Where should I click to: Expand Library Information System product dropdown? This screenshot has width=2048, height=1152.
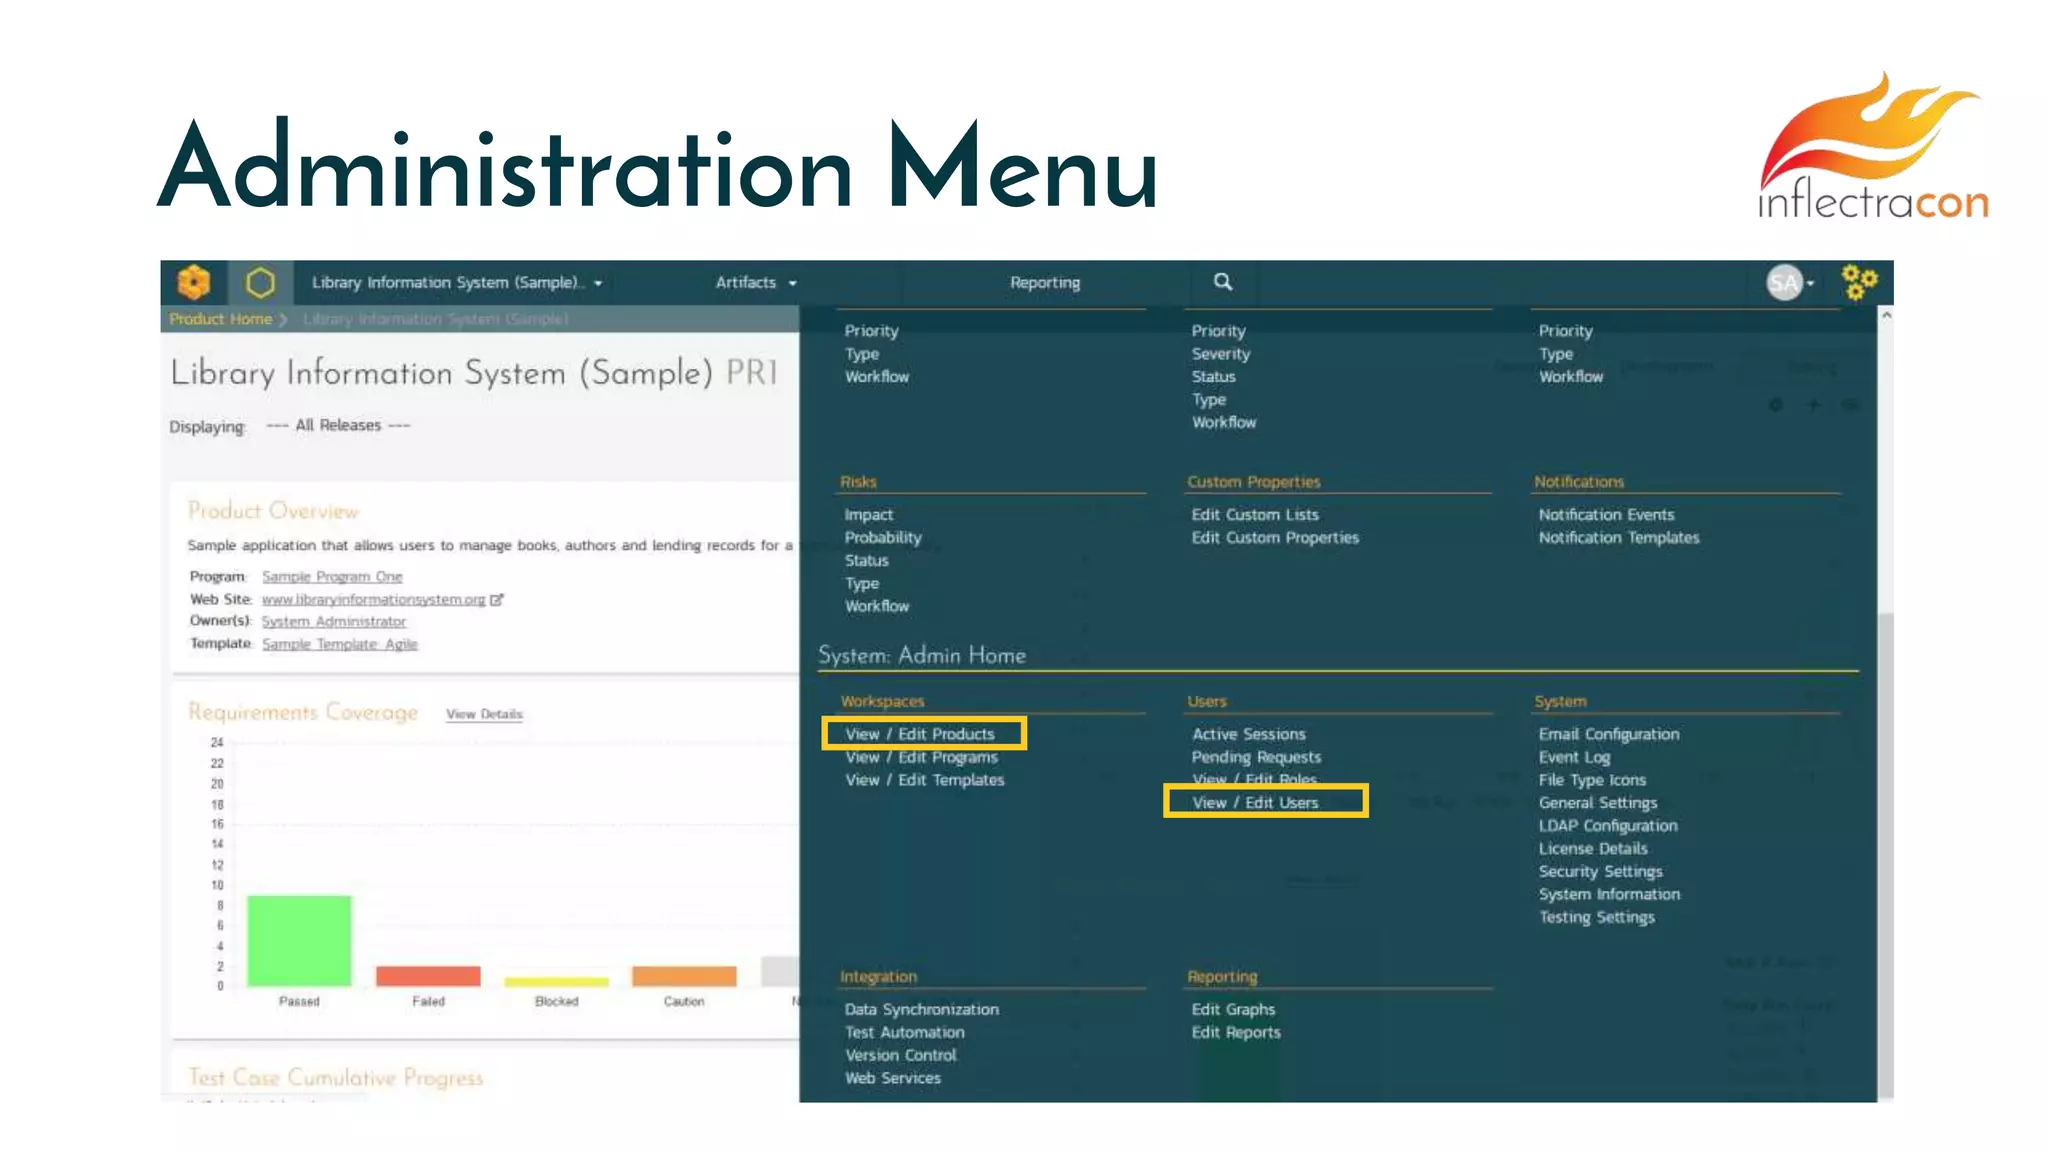(457, 283)
